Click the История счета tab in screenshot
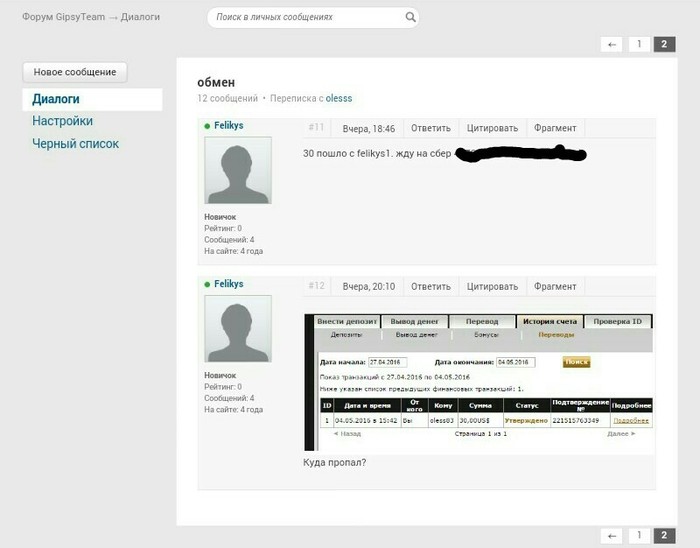Image resolution: width=700 pixels, height=548 pixels. pos(550,321)
